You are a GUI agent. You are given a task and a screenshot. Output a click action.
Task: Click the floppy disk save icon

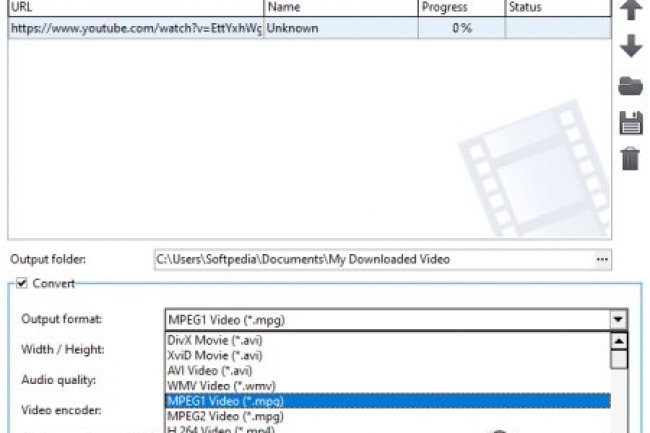(x=630, y=122)
